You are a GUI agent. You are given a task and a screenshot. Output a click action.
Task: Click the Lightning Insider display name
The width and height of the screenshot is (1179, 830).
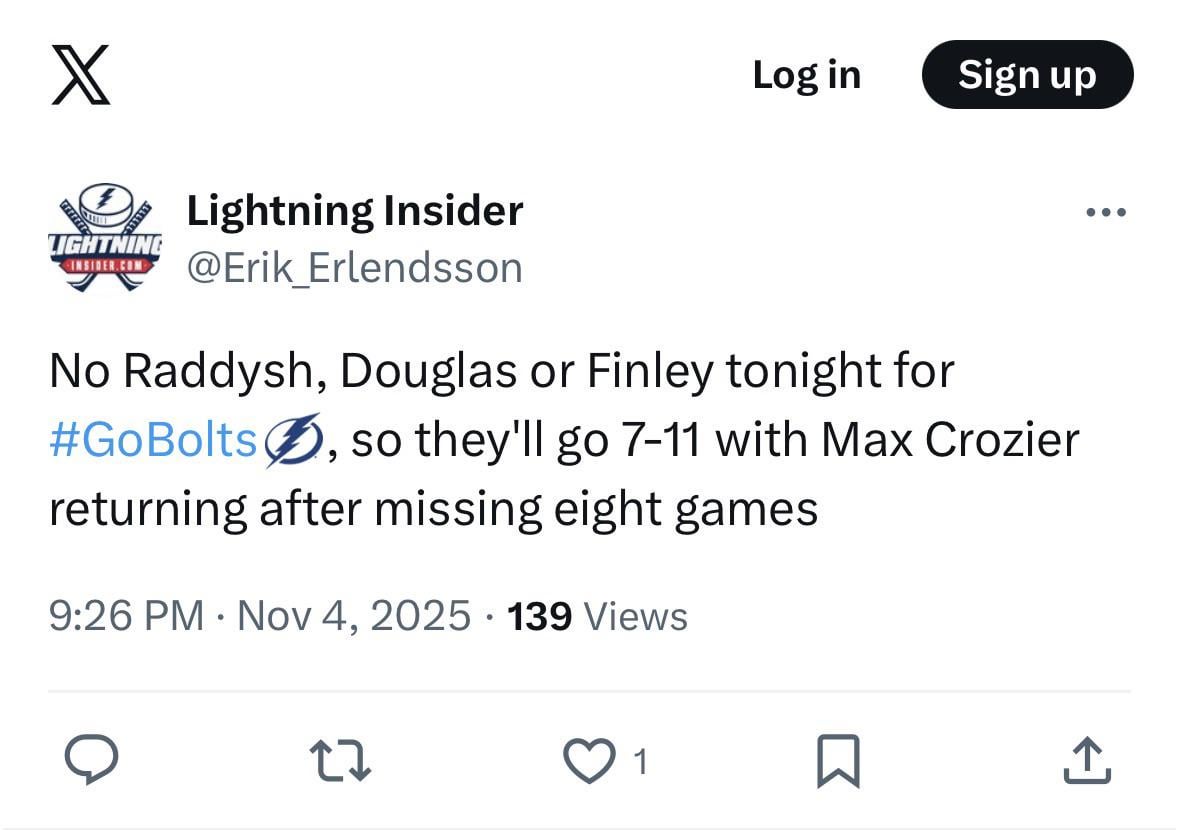[x=355, y=210]
